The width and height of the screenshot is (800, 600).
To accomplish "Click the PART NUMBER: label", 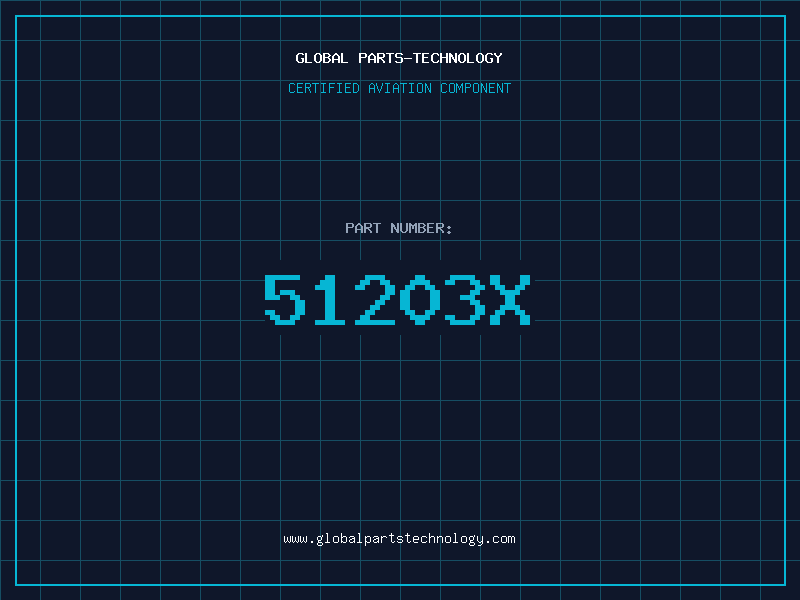I will tap(398, 228).
